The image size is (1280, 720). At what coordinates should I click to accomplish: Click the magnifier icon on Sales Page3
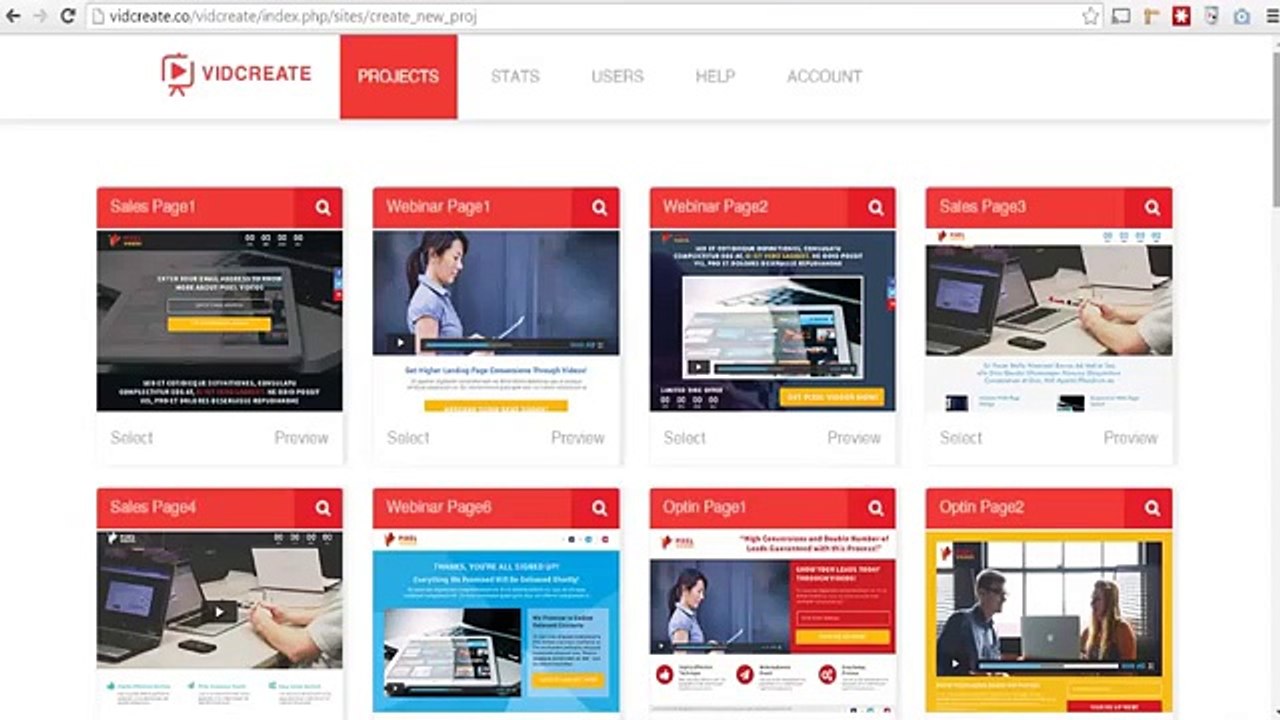[x=1152, y=207]
